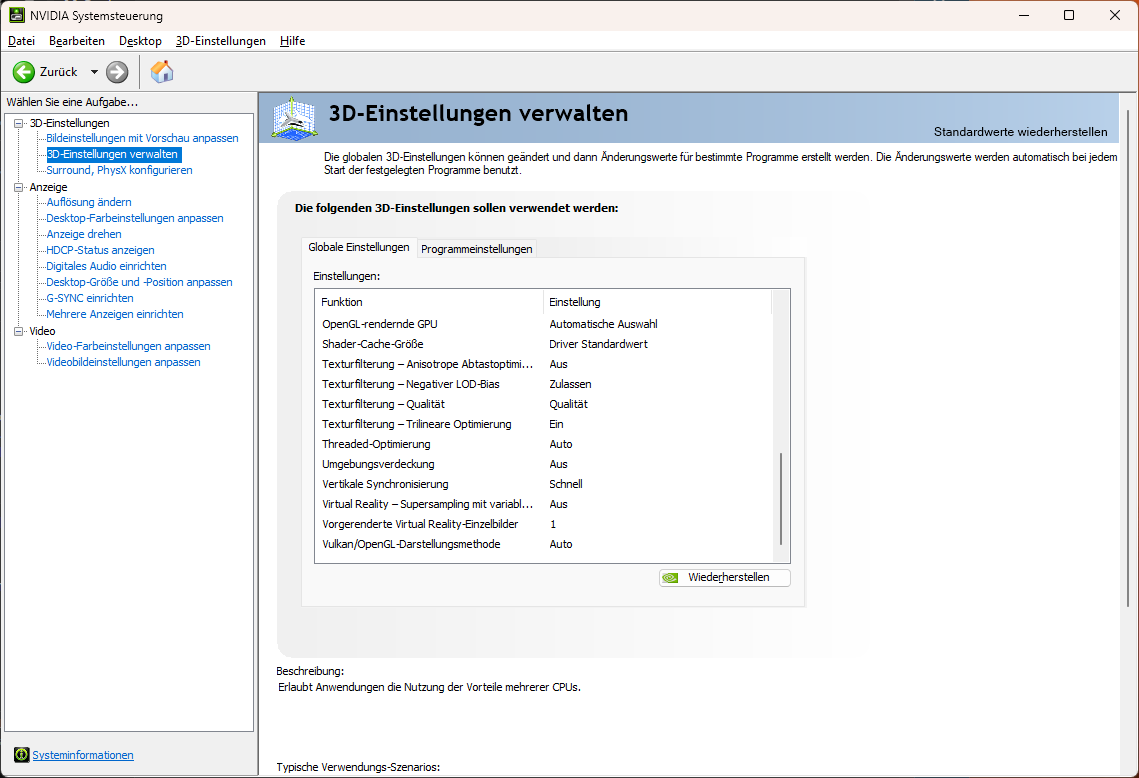
Task: Open Desktop-Größe und -Position anpassen
Action: [x=139, y=282]
